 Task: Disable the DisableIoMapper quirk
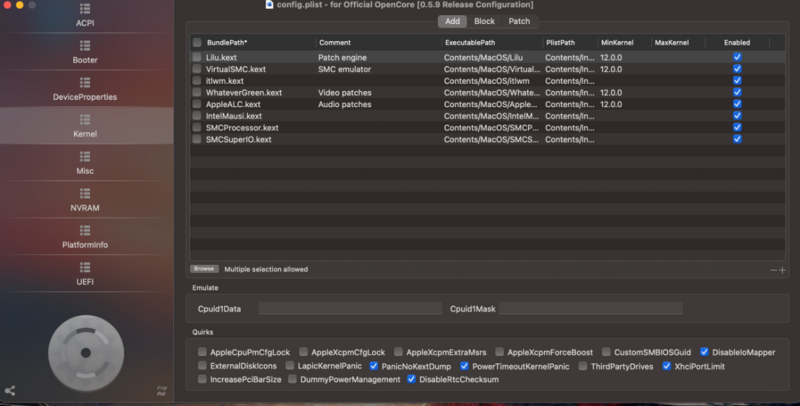pyautogui.click(x=704, y=352)
